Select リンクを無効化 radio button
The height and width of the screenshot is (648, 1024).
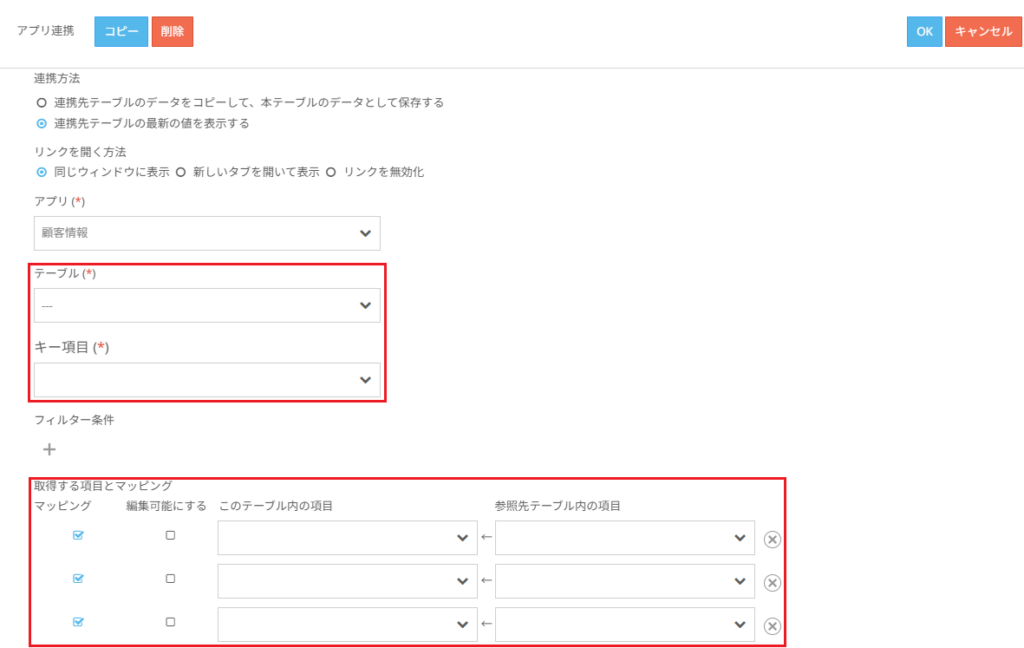(331, 172)
